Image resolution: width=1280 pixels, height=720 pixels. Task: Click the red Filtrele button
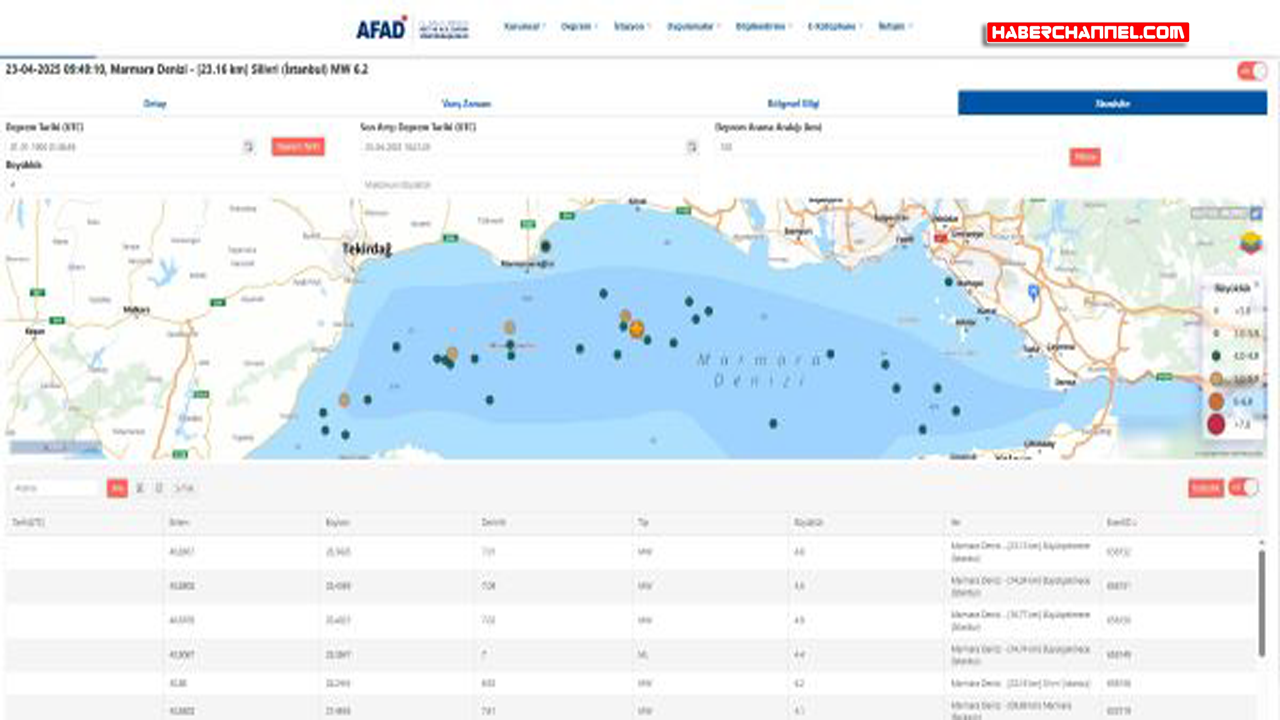pyautogui.click(x=1085, y=157)
